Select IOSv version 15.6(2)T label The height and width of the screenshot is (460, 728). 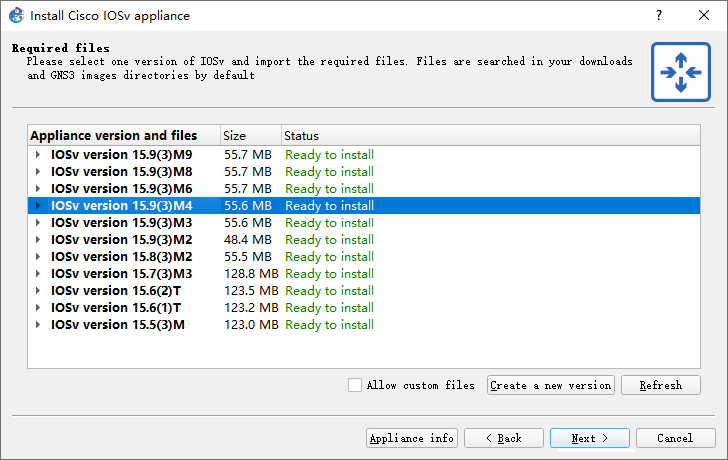pyautogui.click(x=116, y=291)
